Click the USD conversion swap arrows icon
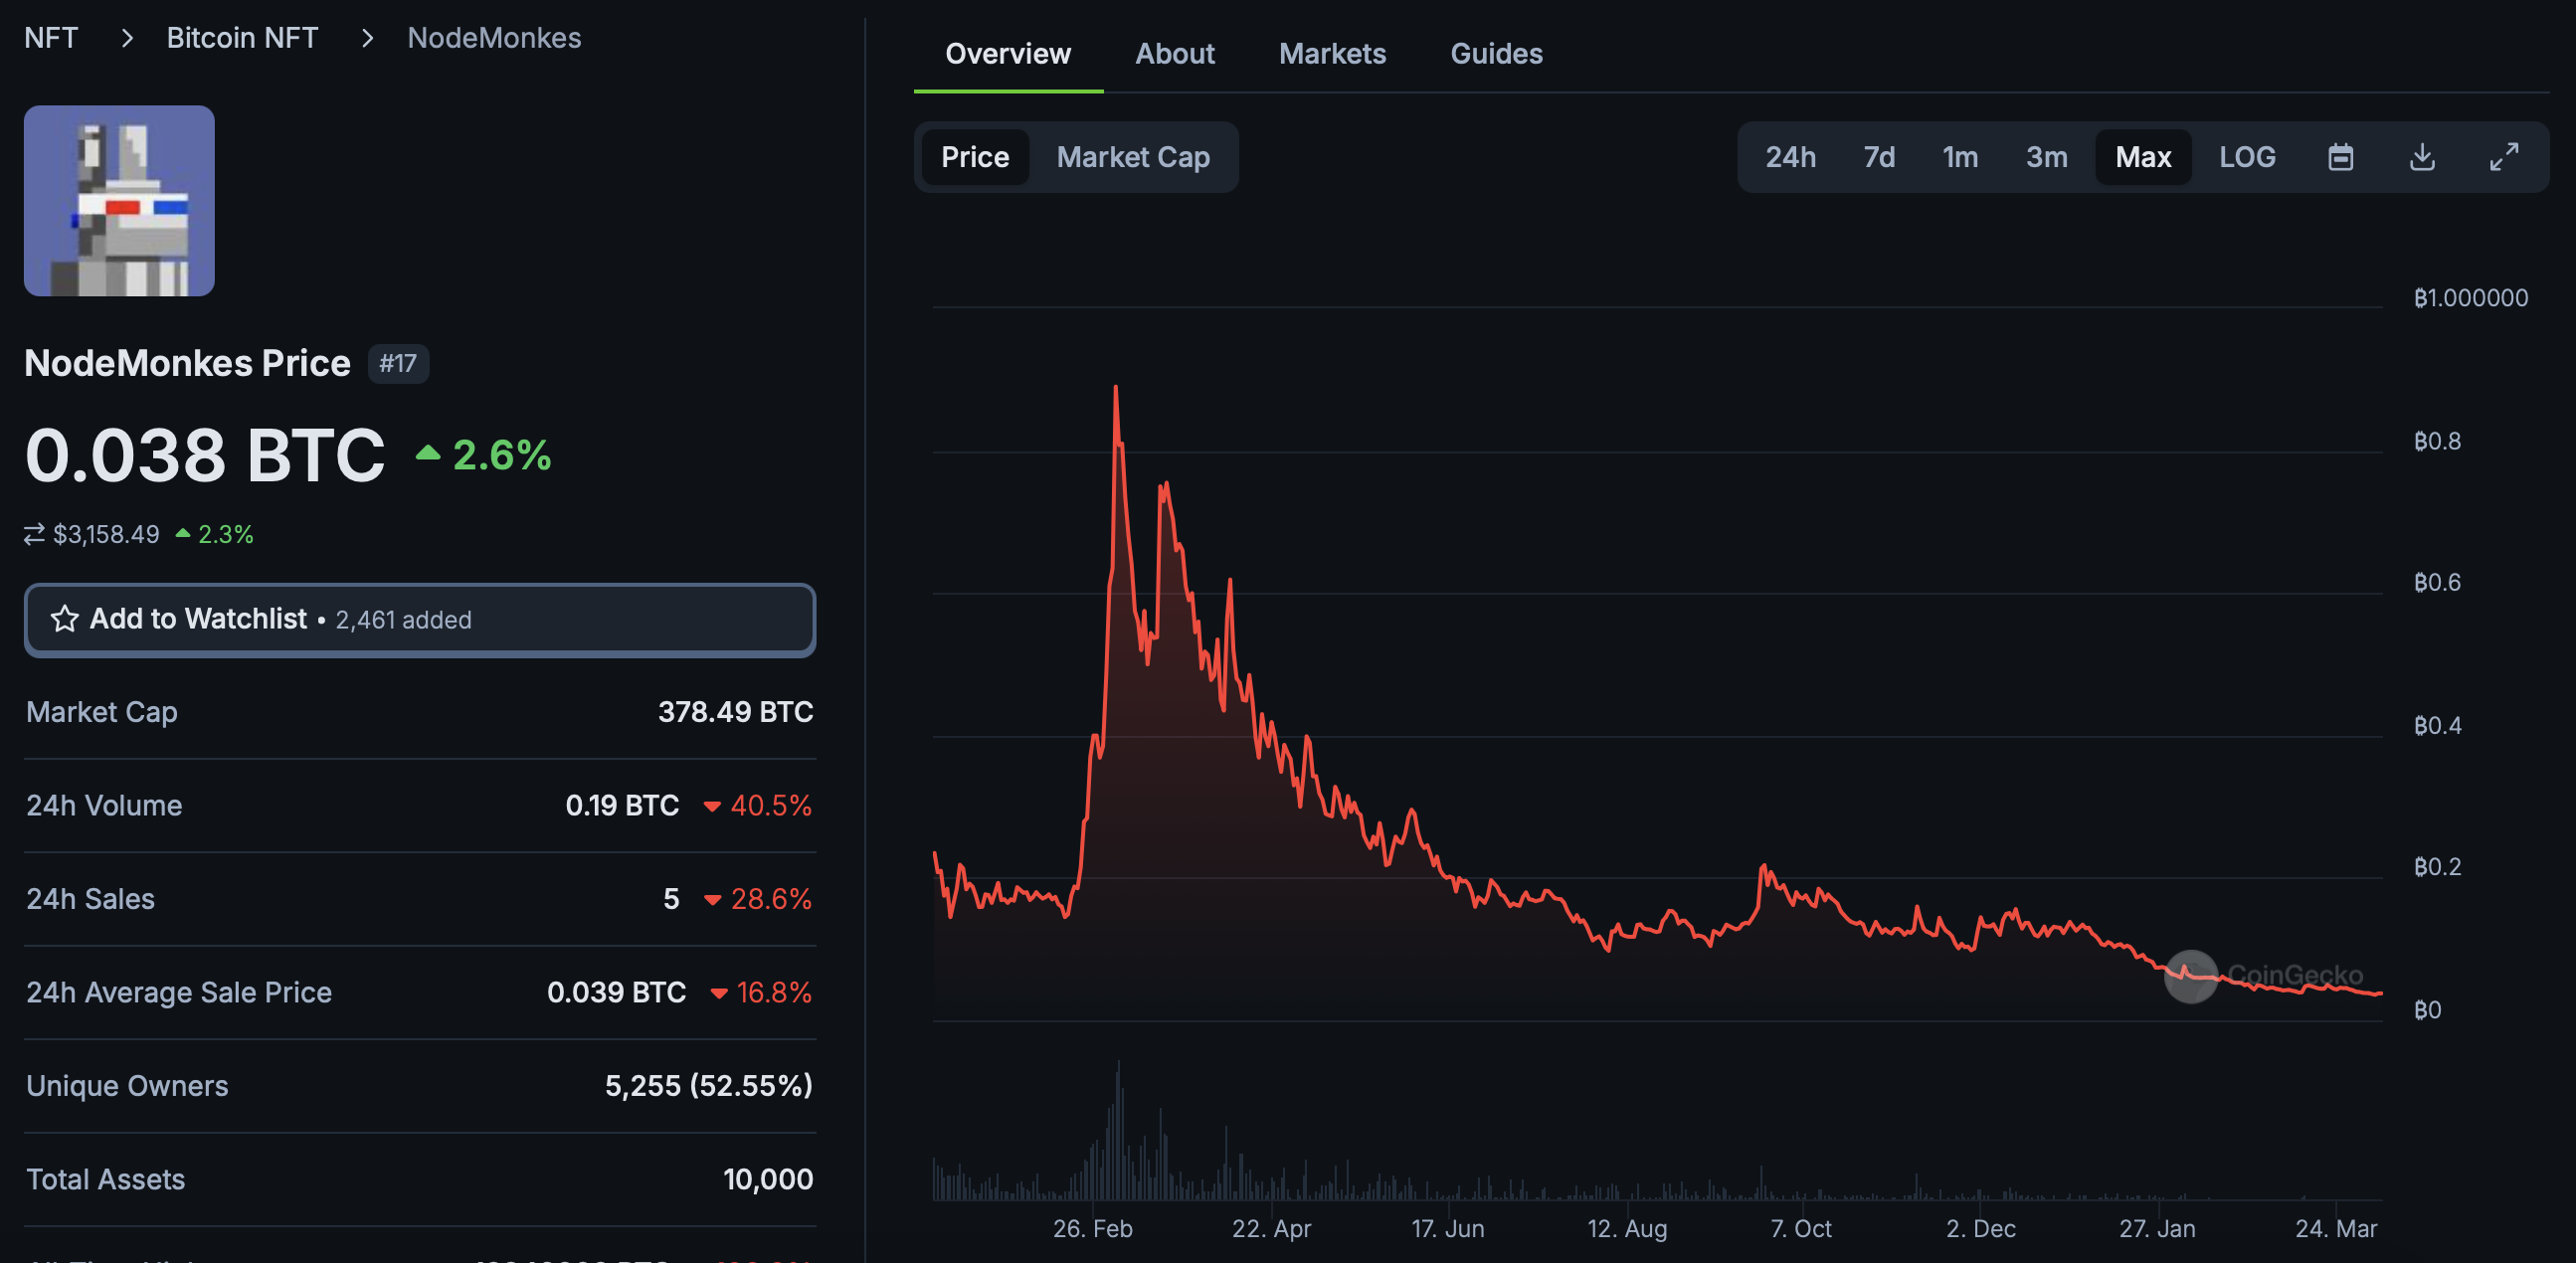This screenshot has width=2576, height=1263. (x=35, y=534)
